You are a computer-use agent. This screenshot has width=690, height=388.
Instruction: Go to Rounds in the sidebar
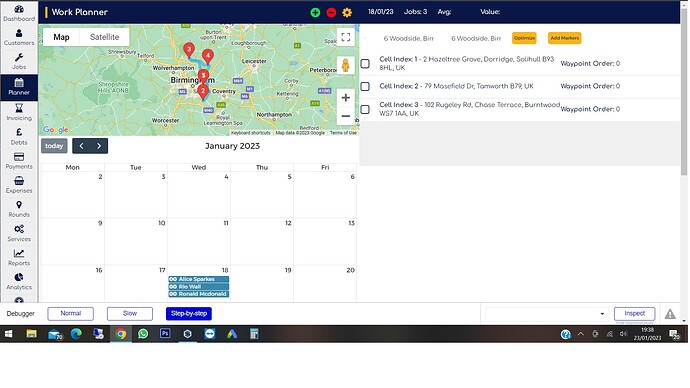(19, 209)
